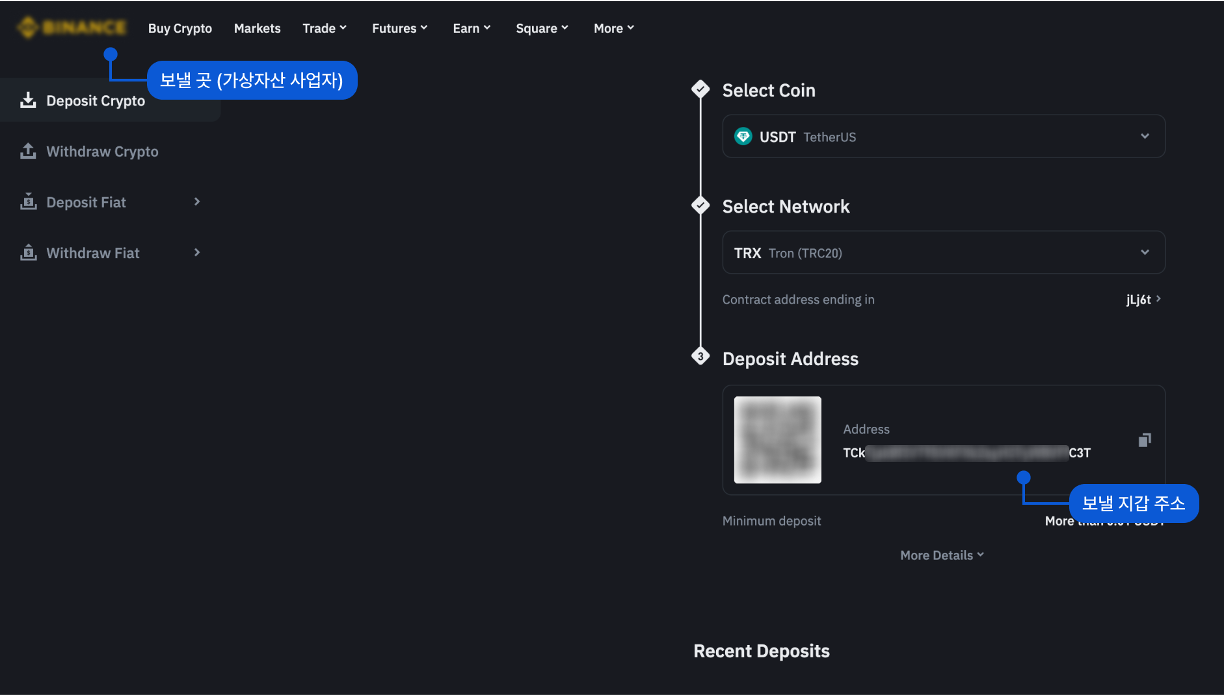Open Buy Crypto page
The height and width of the screenshot is (696, 1224).
coord(180,29)
